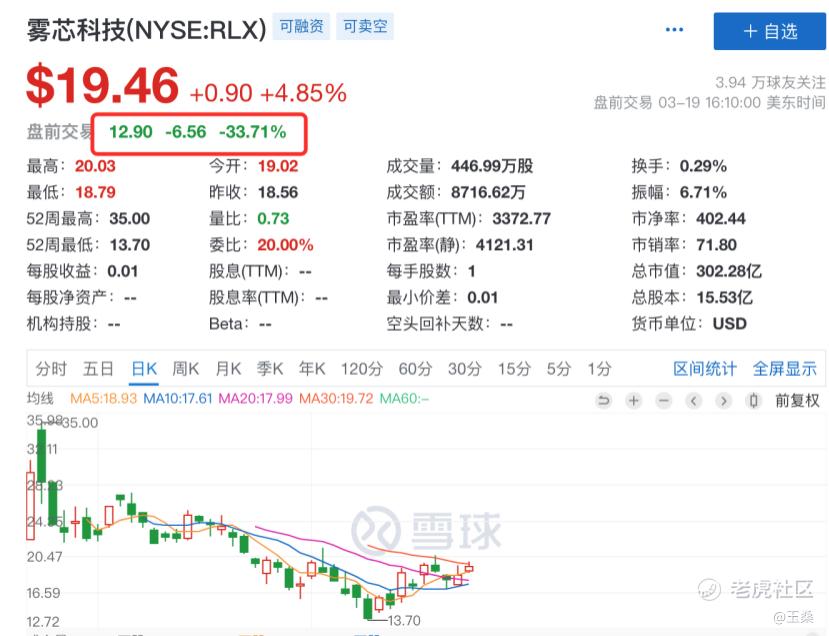Viewport: 829px width, 636px height.
Task: Open the three-dot more options menu
Action: tap(674, 30)
